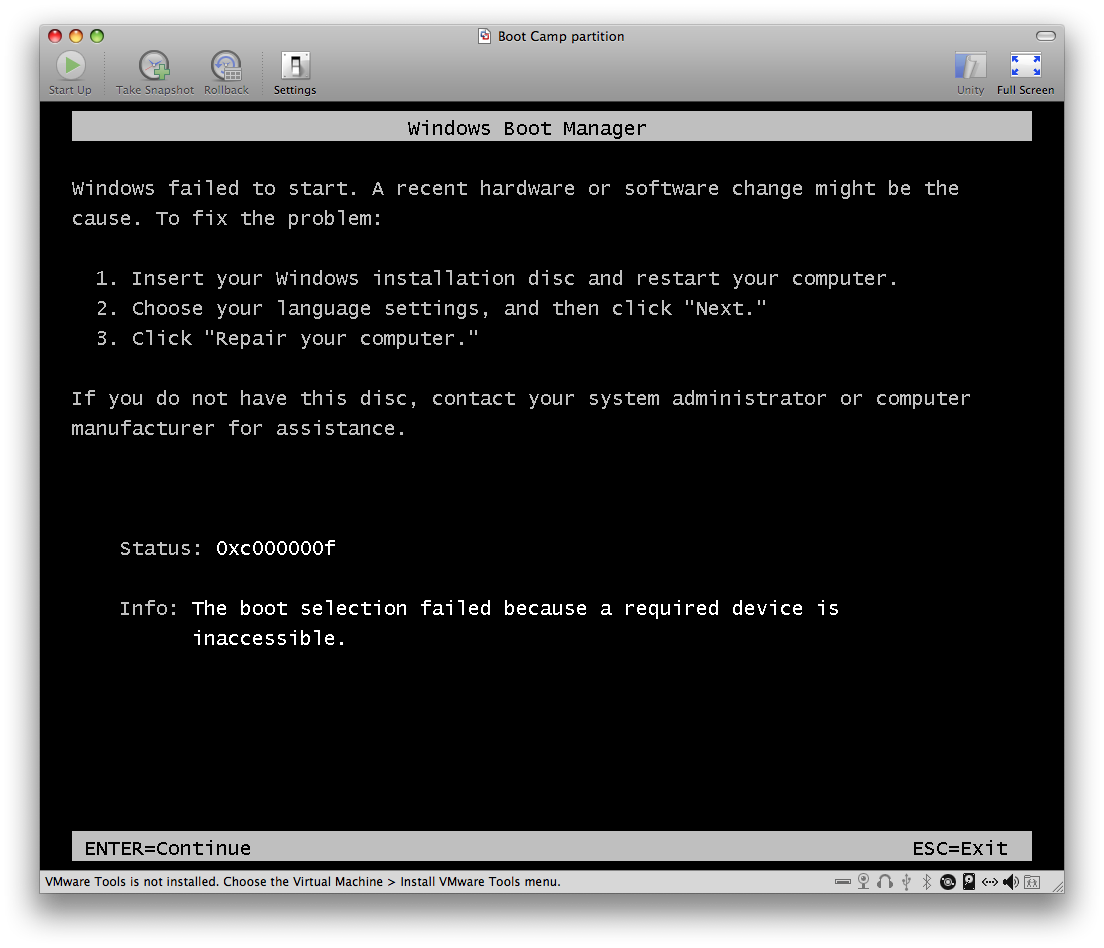Click the headphones device status icon
1104x948 pixels.
[x=885, y=882]
